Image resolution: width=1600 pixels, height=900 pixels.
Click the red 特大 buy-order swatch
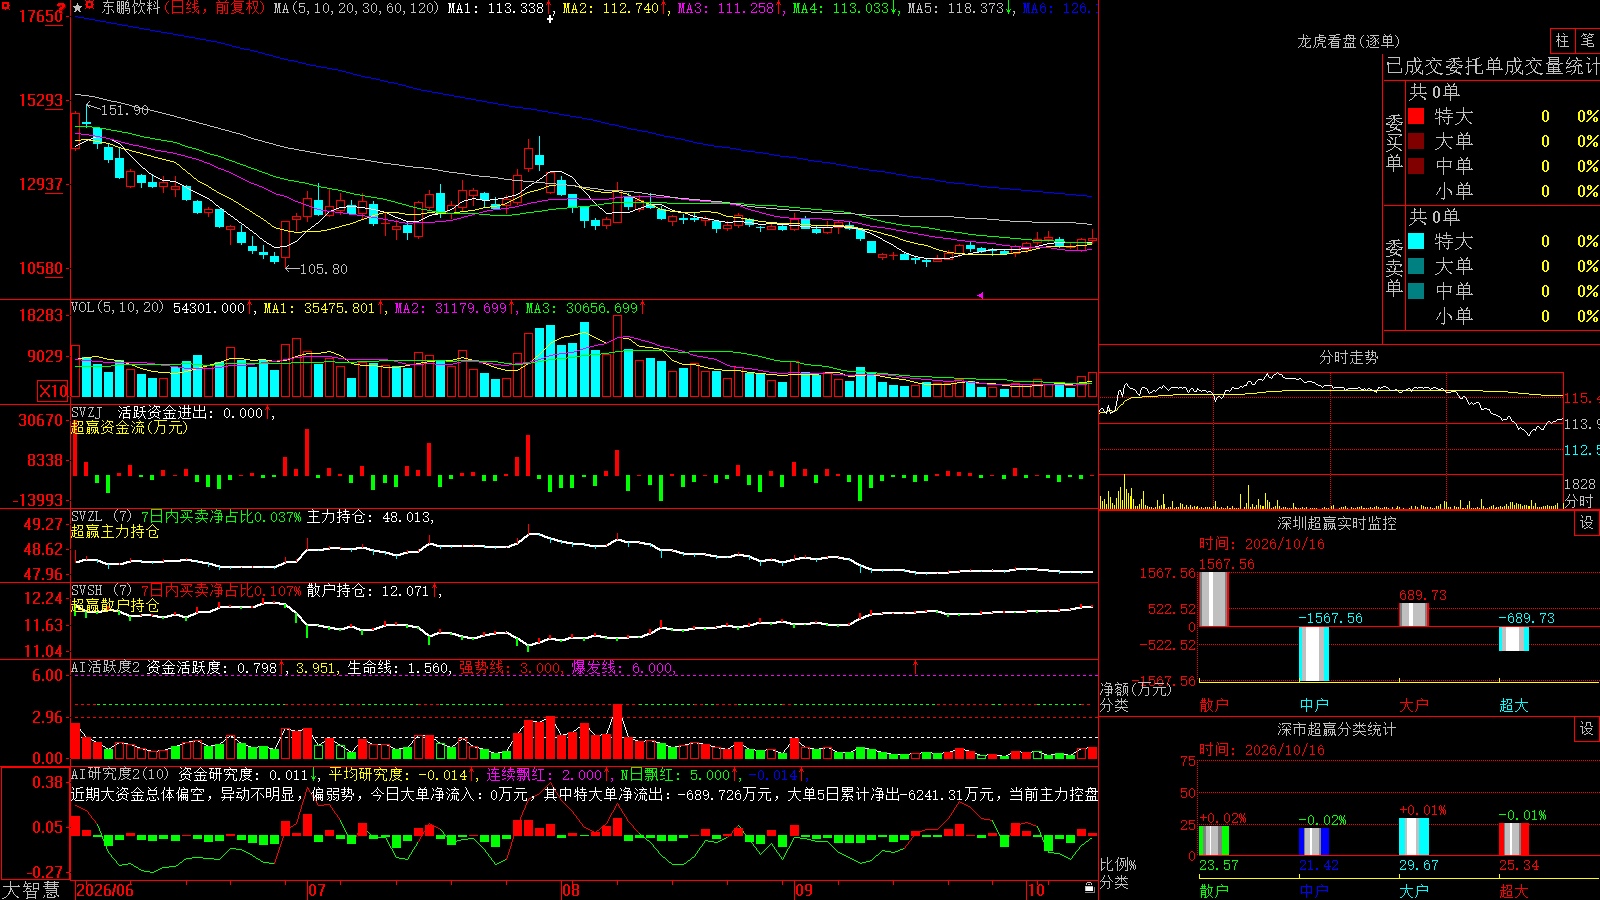tap(1416, 116)
